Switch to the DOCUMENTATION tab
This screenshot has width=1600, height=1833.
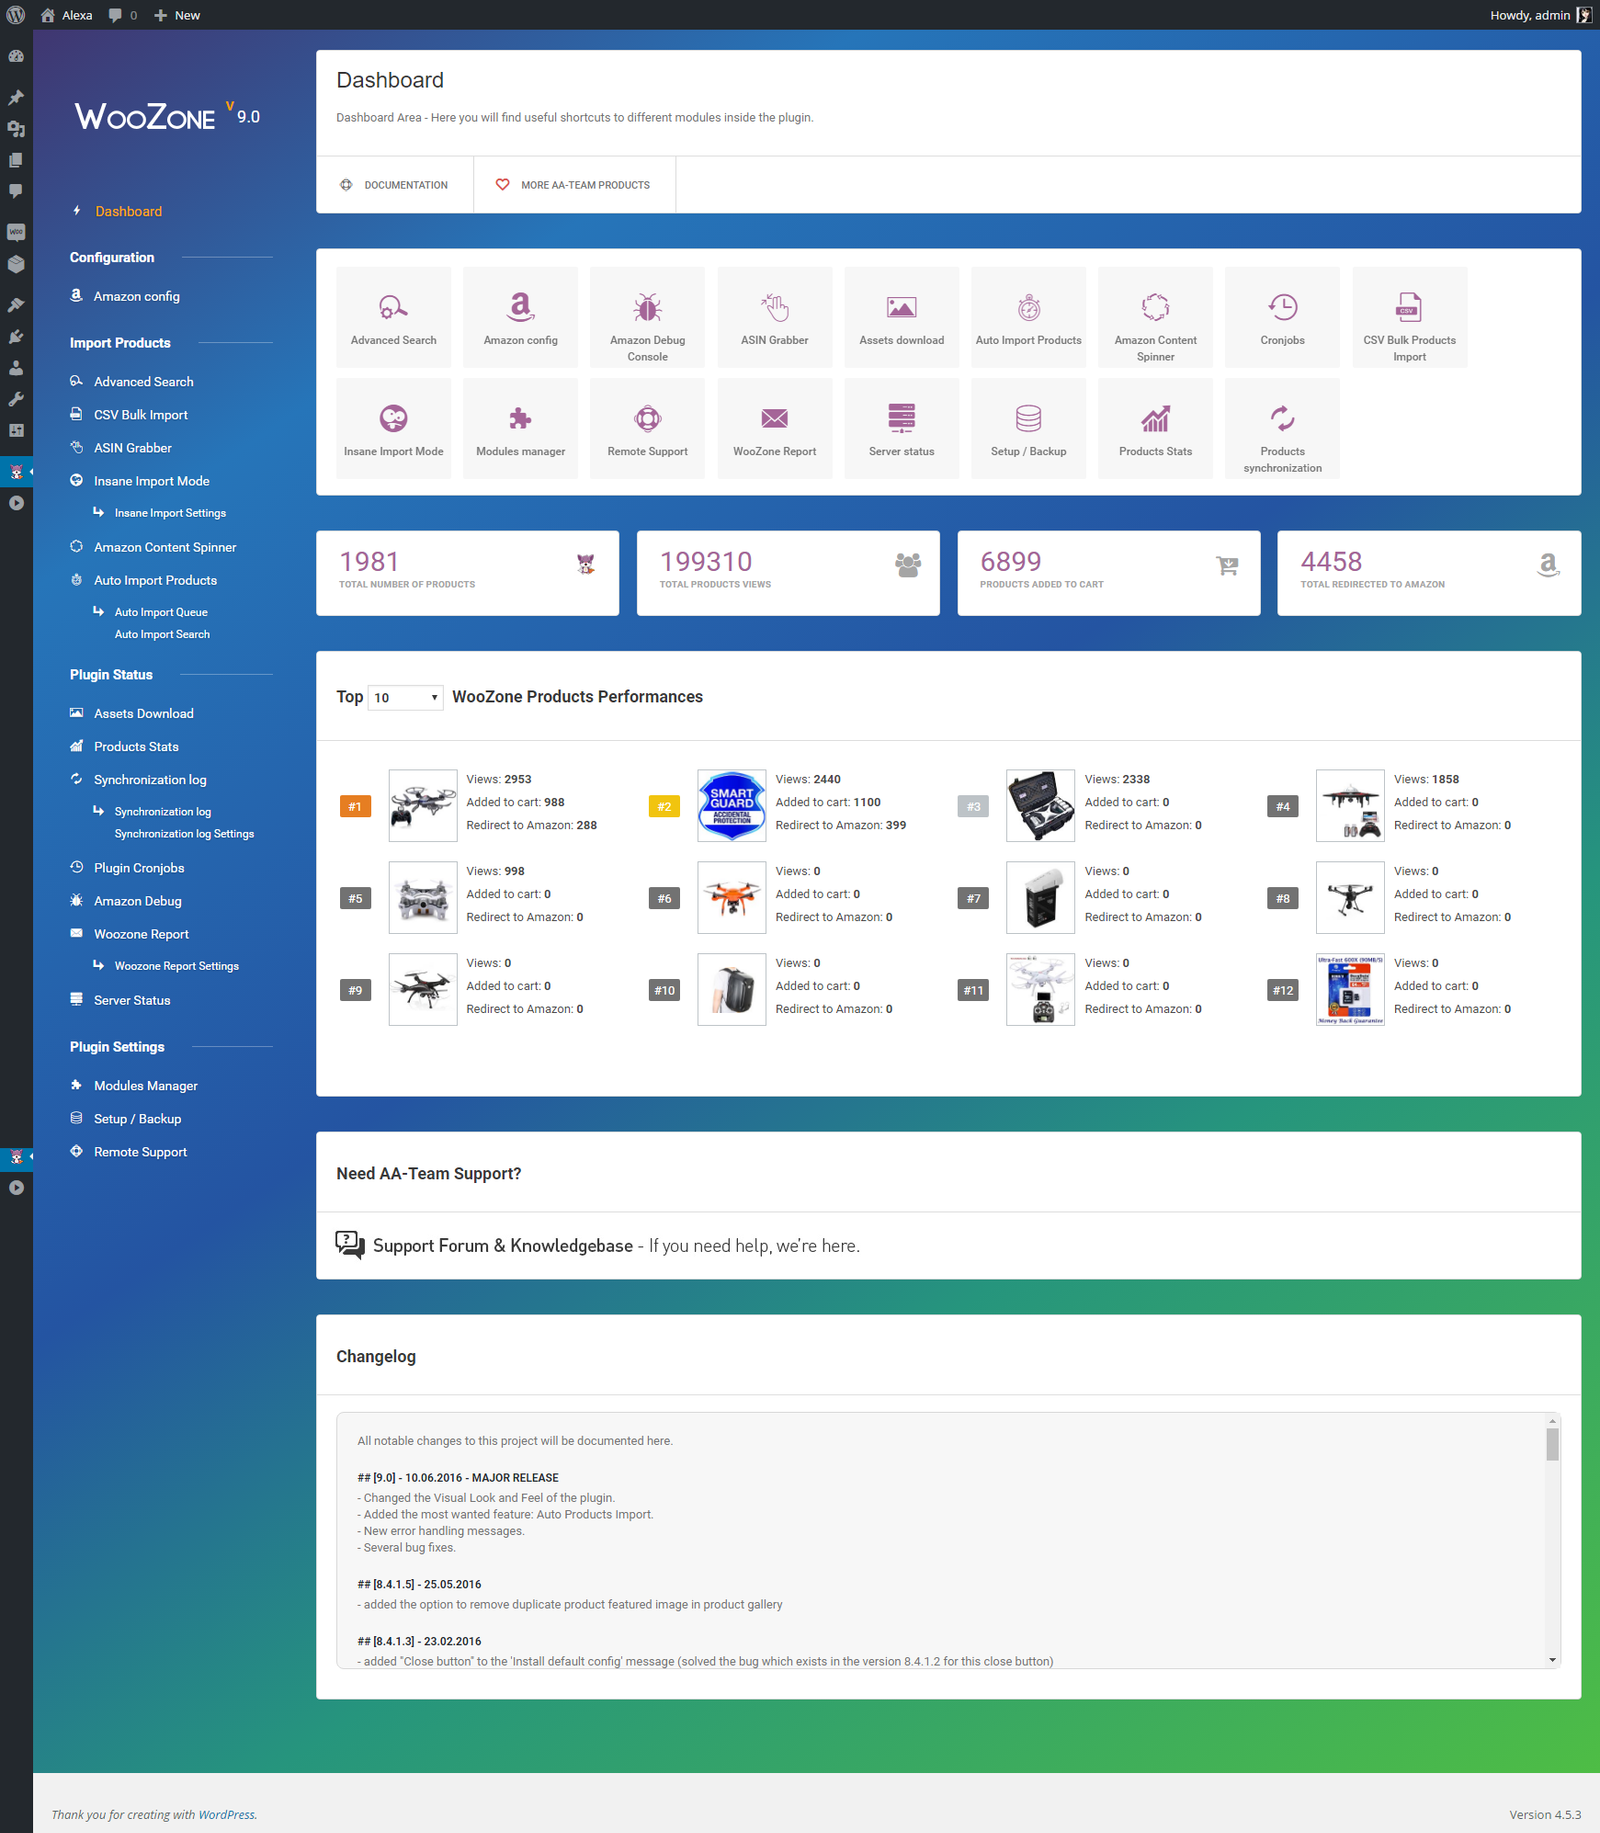coord(394,184)
